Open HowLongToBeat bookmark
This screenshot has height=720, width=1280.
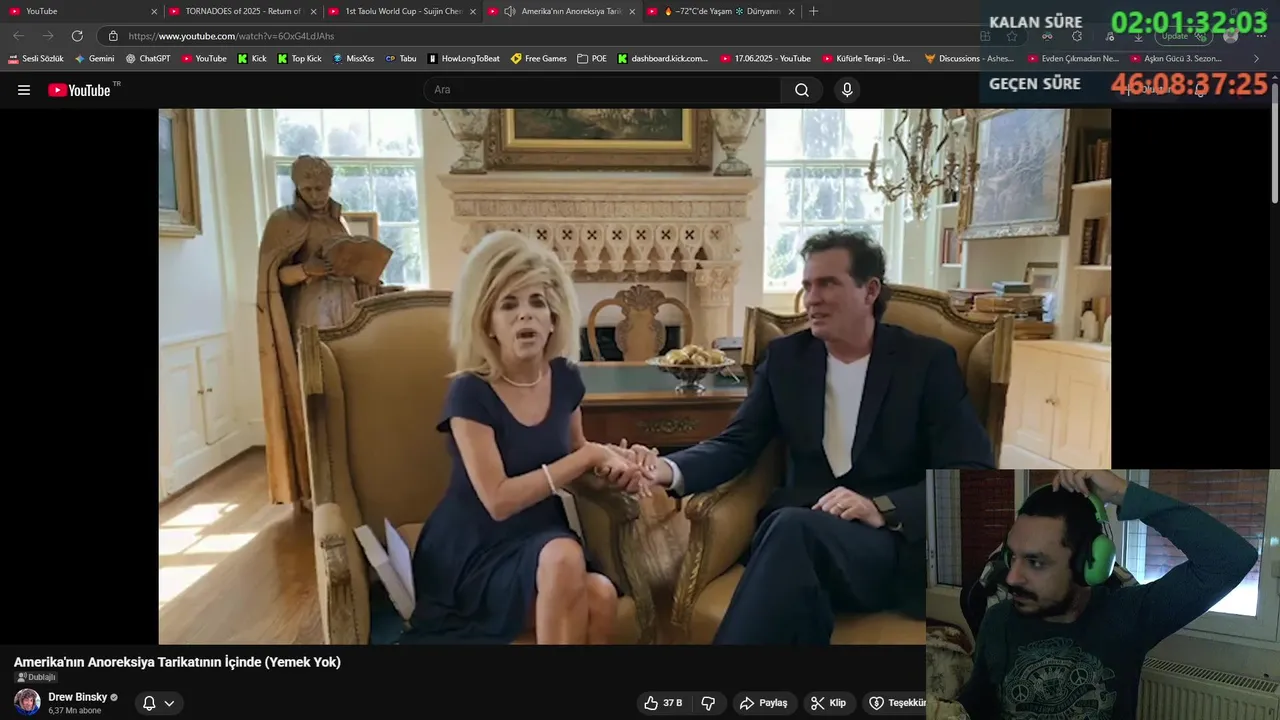click(464, 59)
